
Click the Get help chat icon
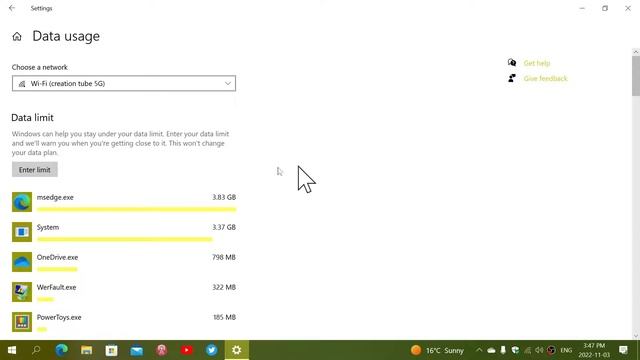coord(512,62)
